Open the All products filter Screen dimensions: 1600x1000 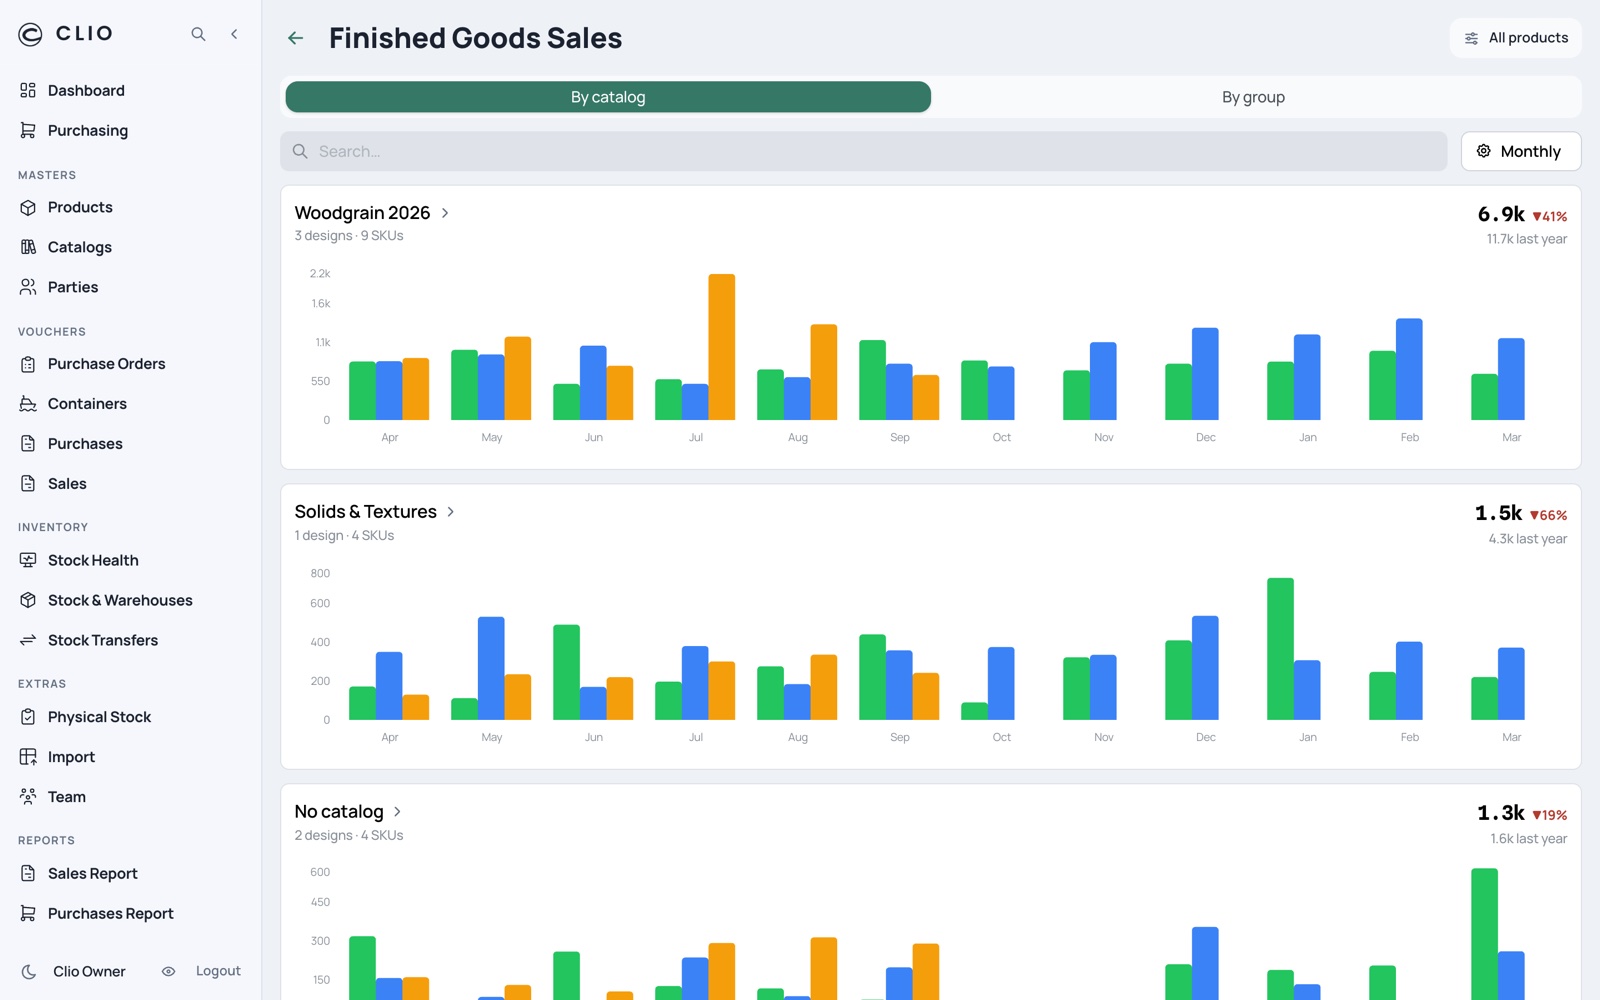1515,38
